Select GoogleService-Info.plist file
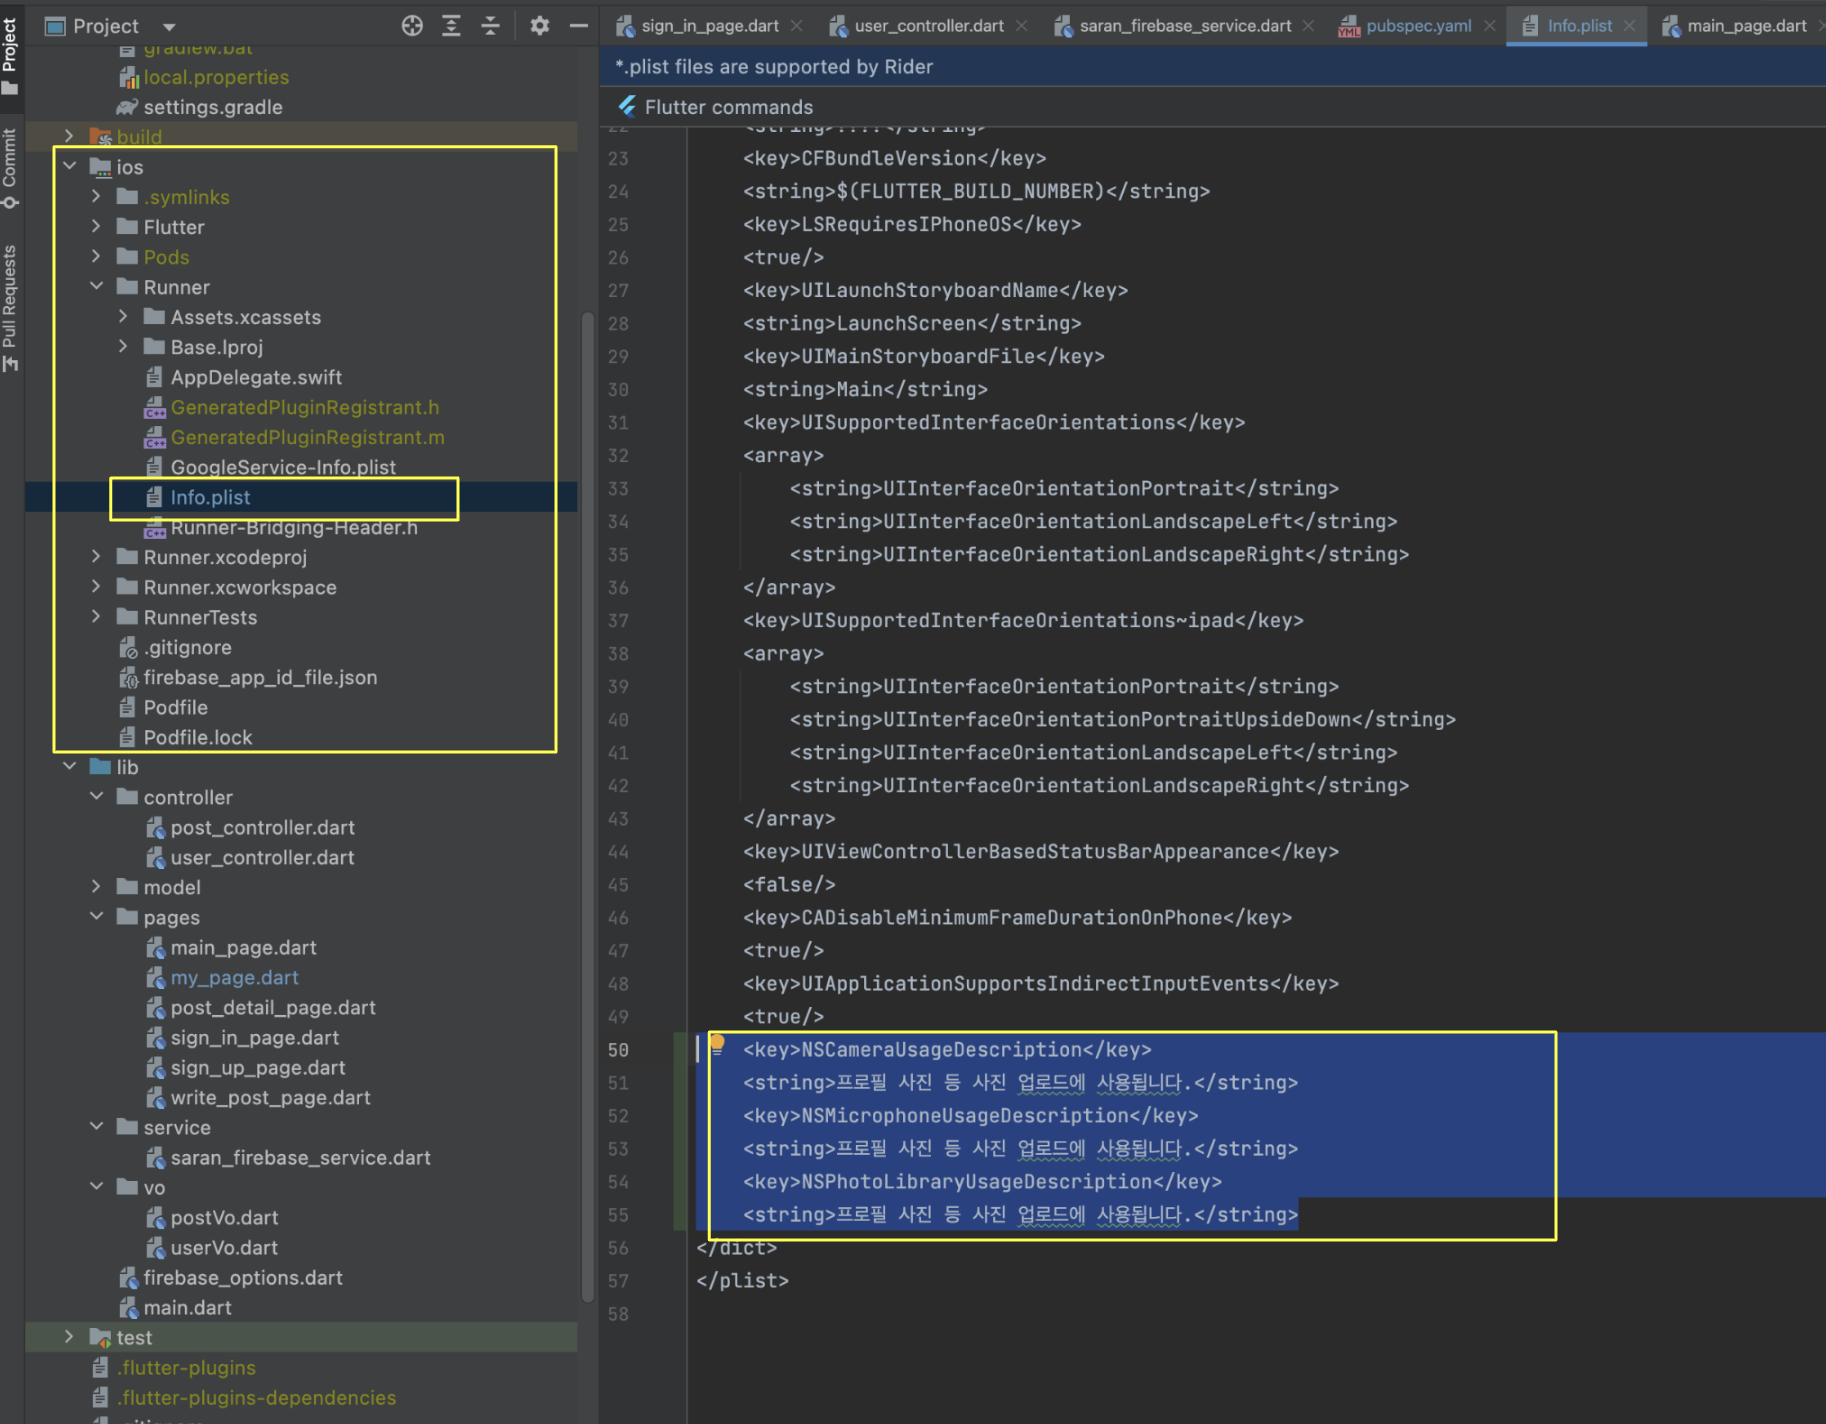The height and width of the screenshot is (1424, 1826). pyautogui.click(x=283, y=467)
